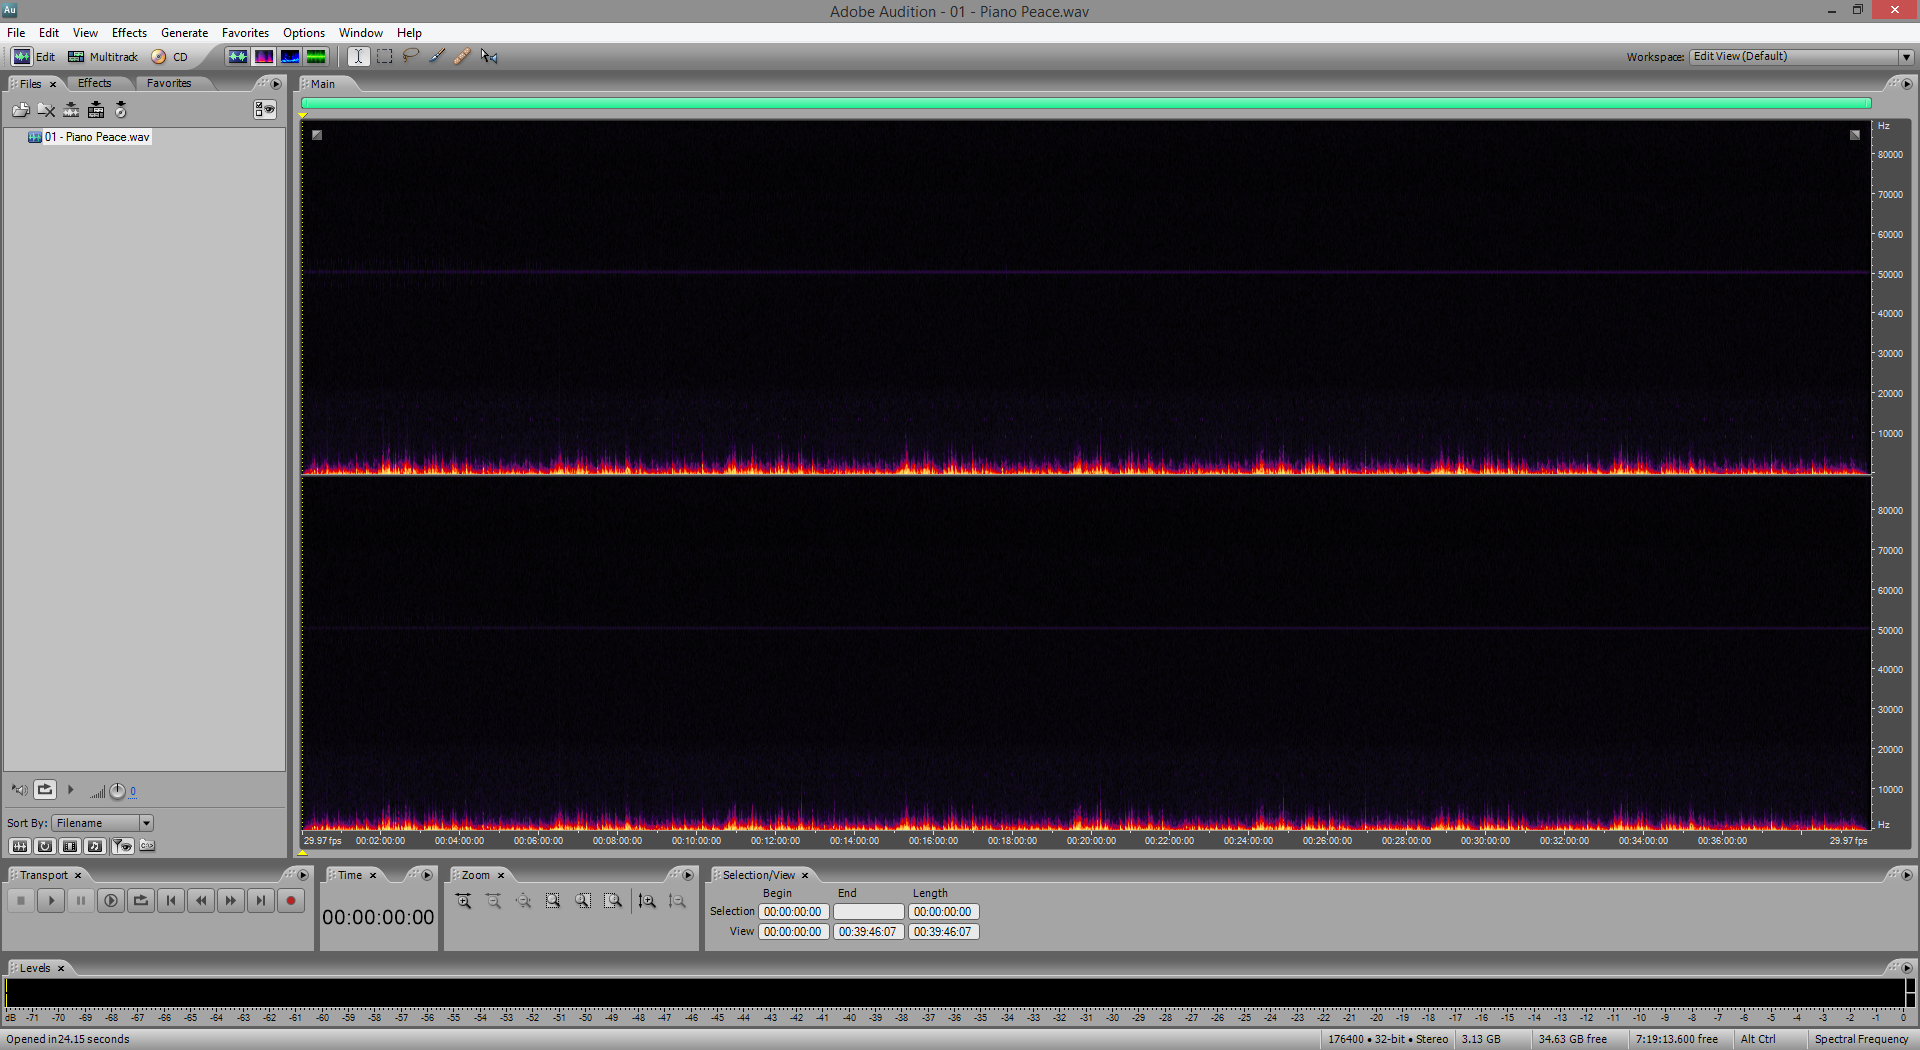This screenshot has height=1050, width=1920.
Task: Toggle full path display icon
Action: (147, 846)
